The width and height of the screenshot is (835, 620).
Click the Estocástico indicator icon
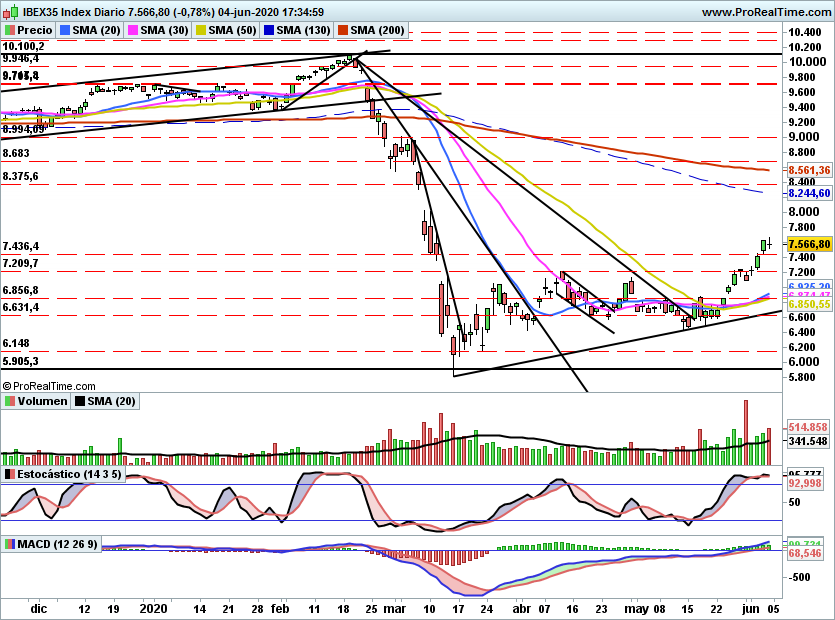point(10,474)
